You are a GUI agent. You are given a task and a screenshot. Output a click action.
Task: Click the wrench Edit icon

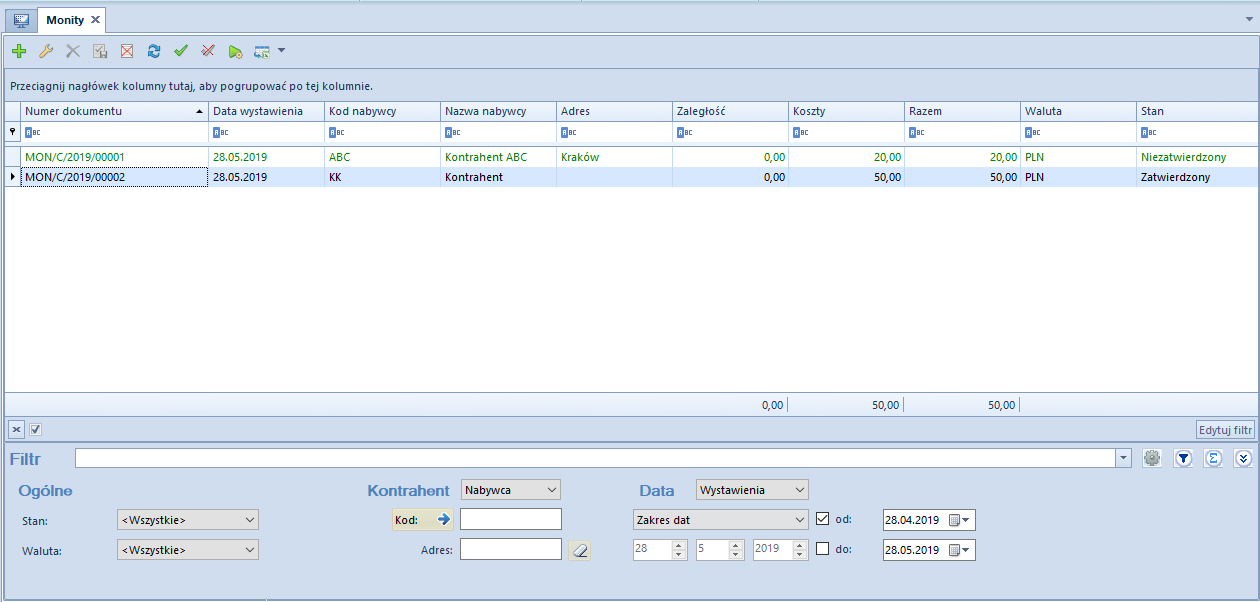[x=46, y=50]
